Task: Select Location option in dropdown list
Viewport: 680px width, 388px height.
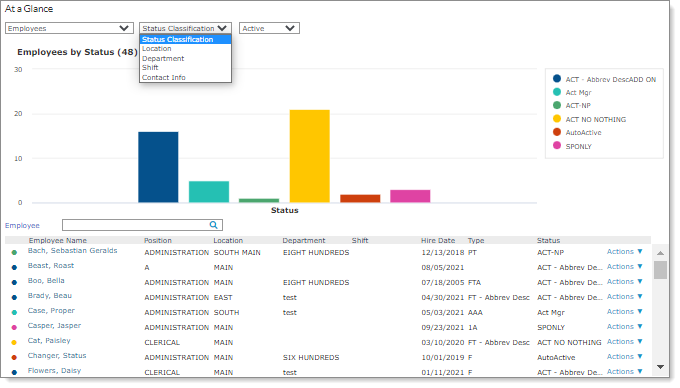Action: [185, 49]
